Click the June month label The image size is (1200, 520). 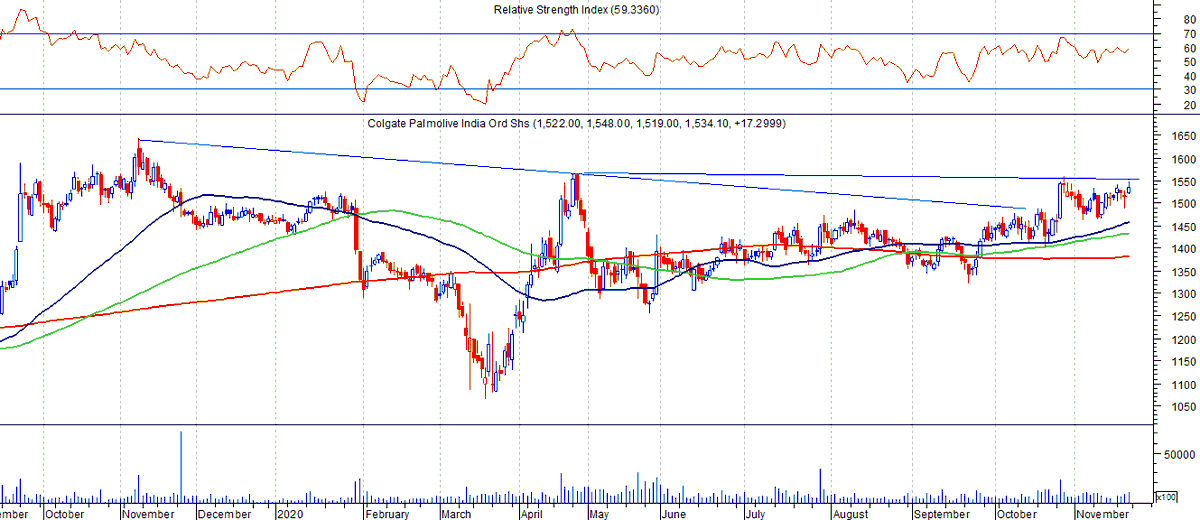[x=672, y=514]
